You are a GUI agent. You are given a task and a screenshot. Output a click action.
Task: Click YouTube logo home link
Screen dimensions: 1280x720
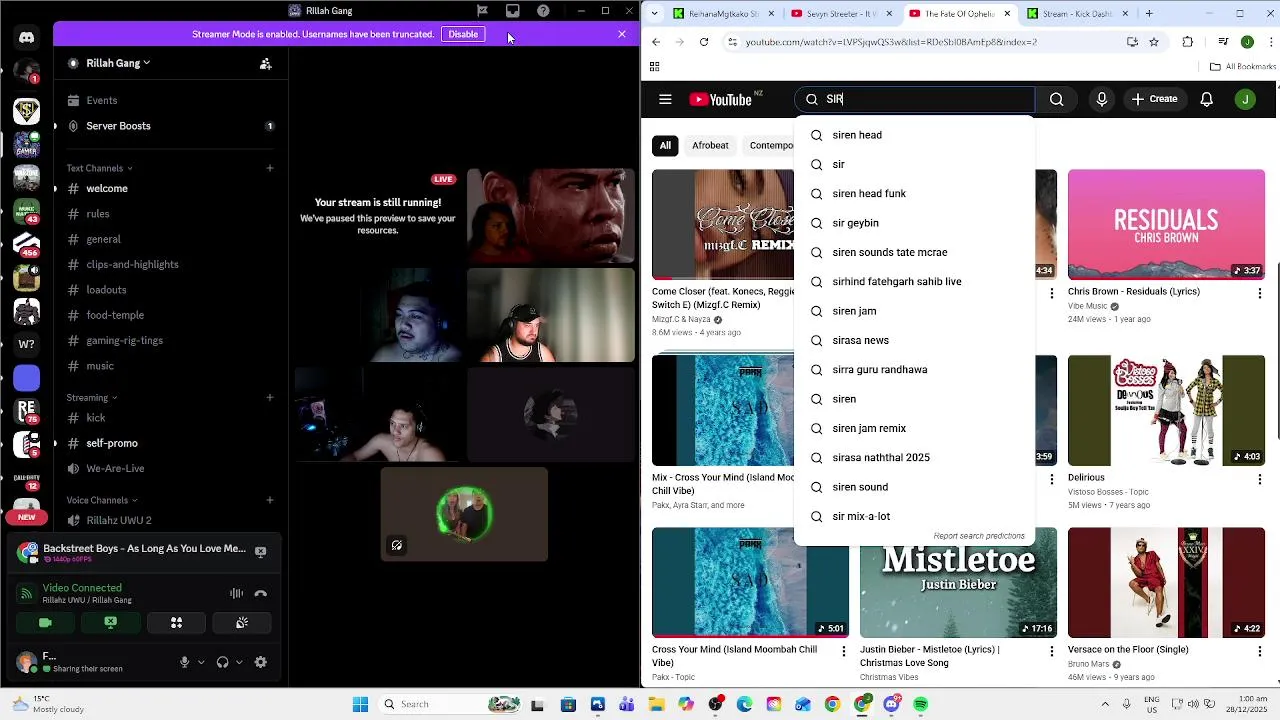tap(720, 99)
